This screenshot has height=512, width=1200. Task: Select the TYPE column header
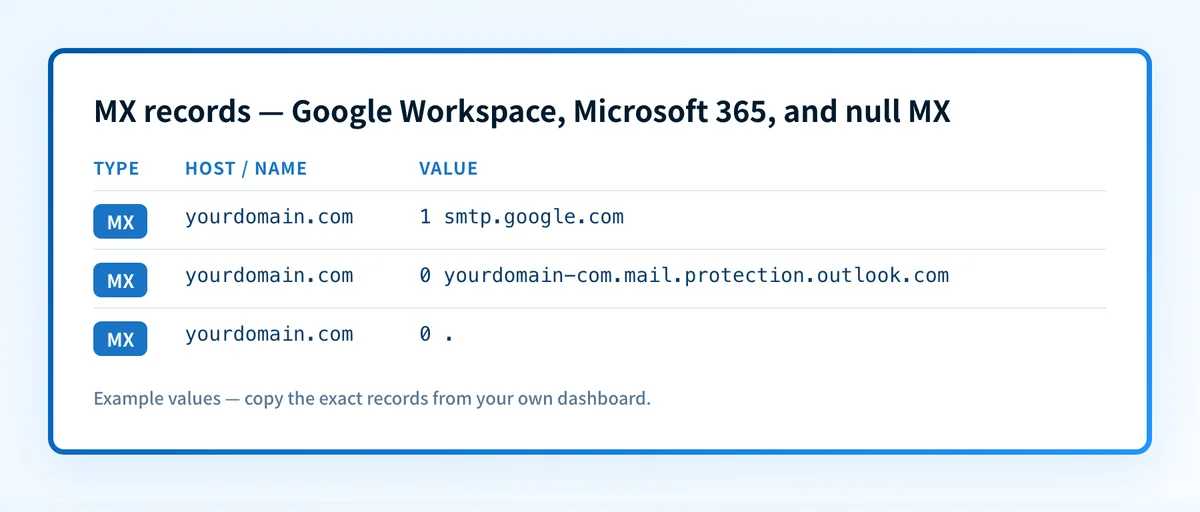coord(116,168)
